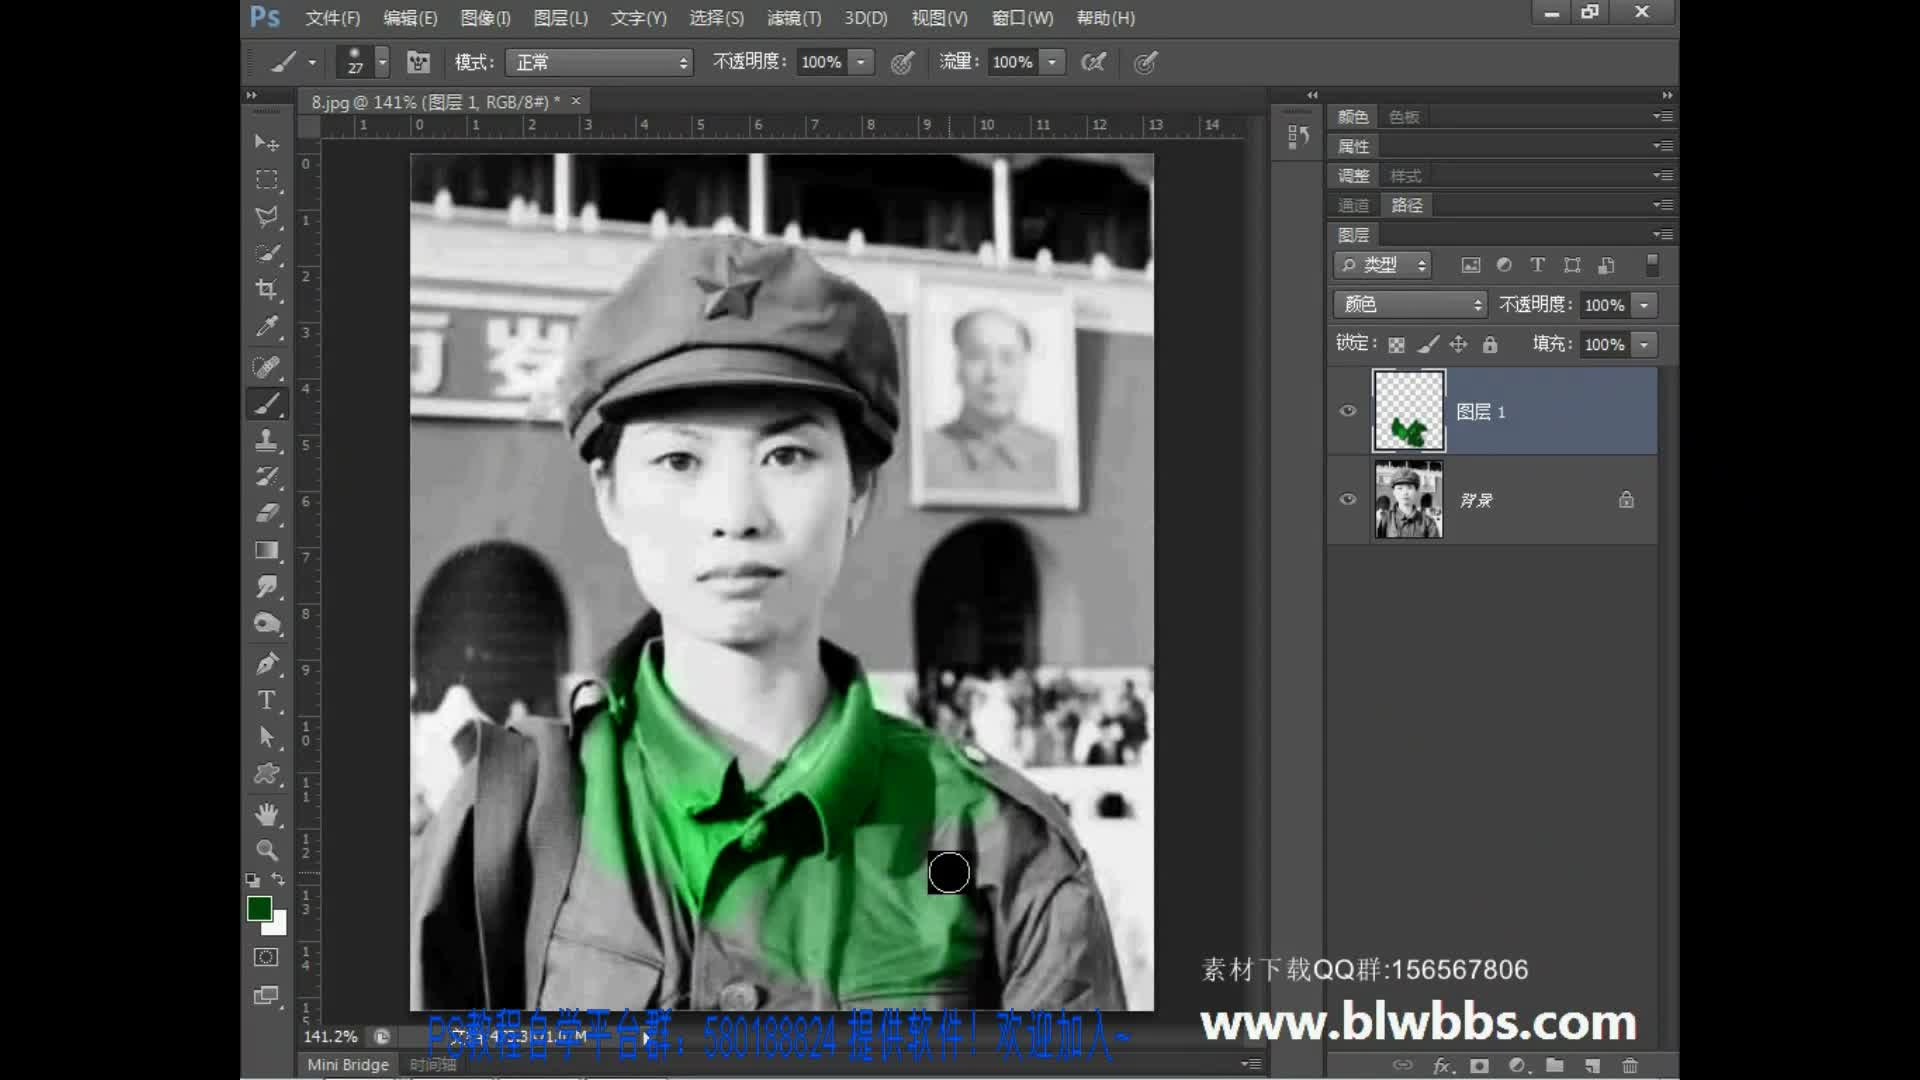Hide layer 图层 1 visibility eye
Screen dimensions: 1920x1080
(1348, 411)
